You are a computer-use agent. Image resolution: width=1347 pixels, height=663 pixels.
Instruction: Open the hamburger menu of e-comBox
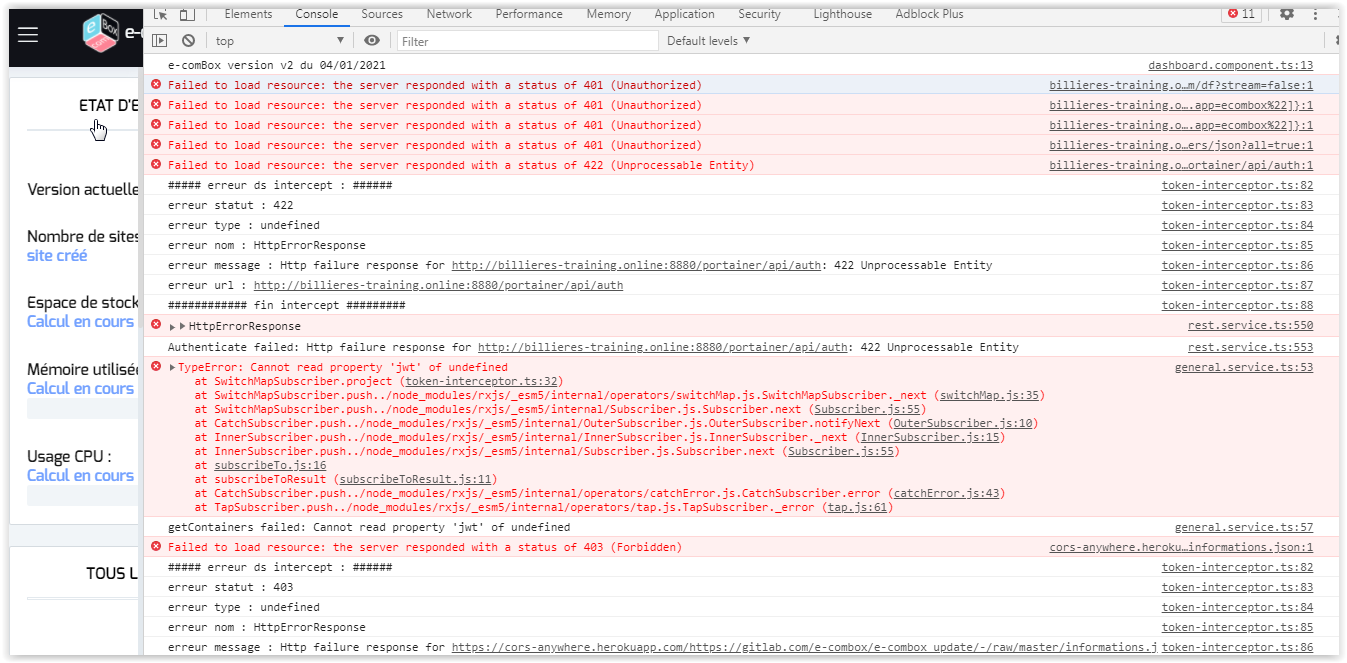pos(28,34)
